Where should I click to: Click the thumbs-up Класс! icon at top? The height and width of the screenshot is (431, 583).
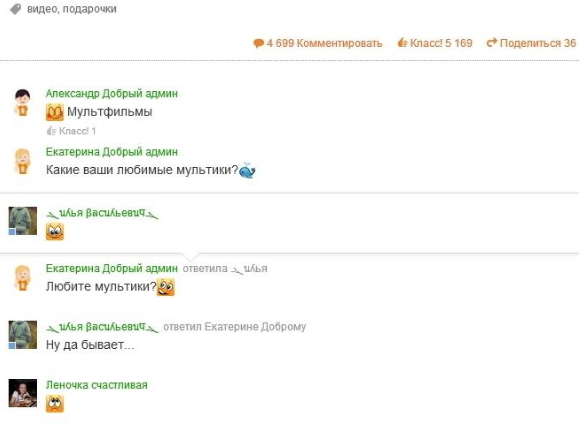coord(402,43)
